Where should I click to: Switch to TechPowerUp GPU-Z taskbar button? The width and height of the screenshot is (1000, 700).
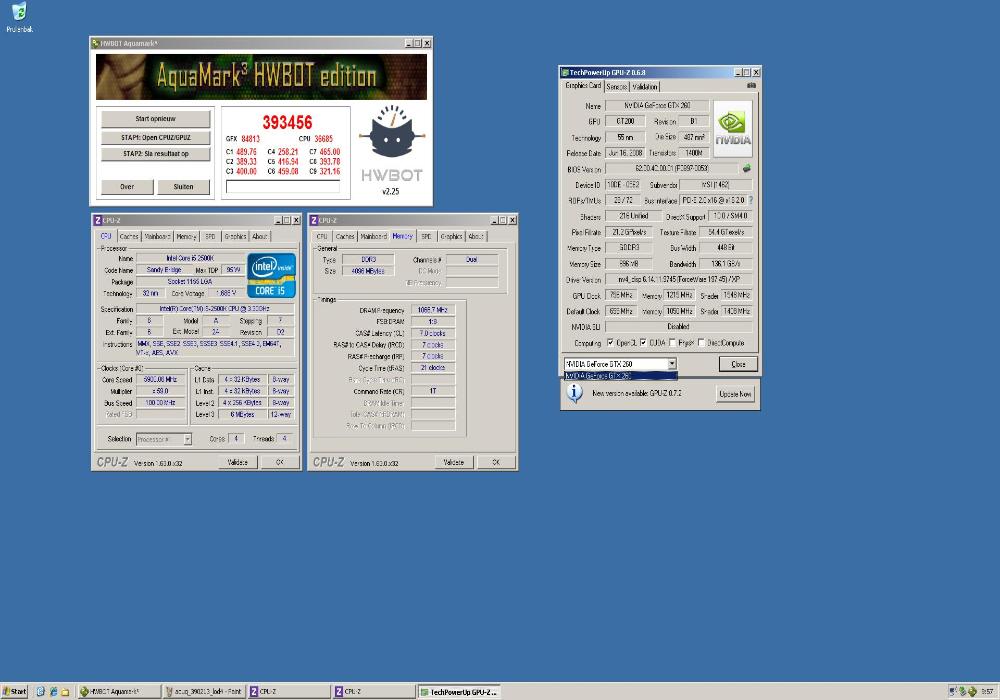[459, 691]
